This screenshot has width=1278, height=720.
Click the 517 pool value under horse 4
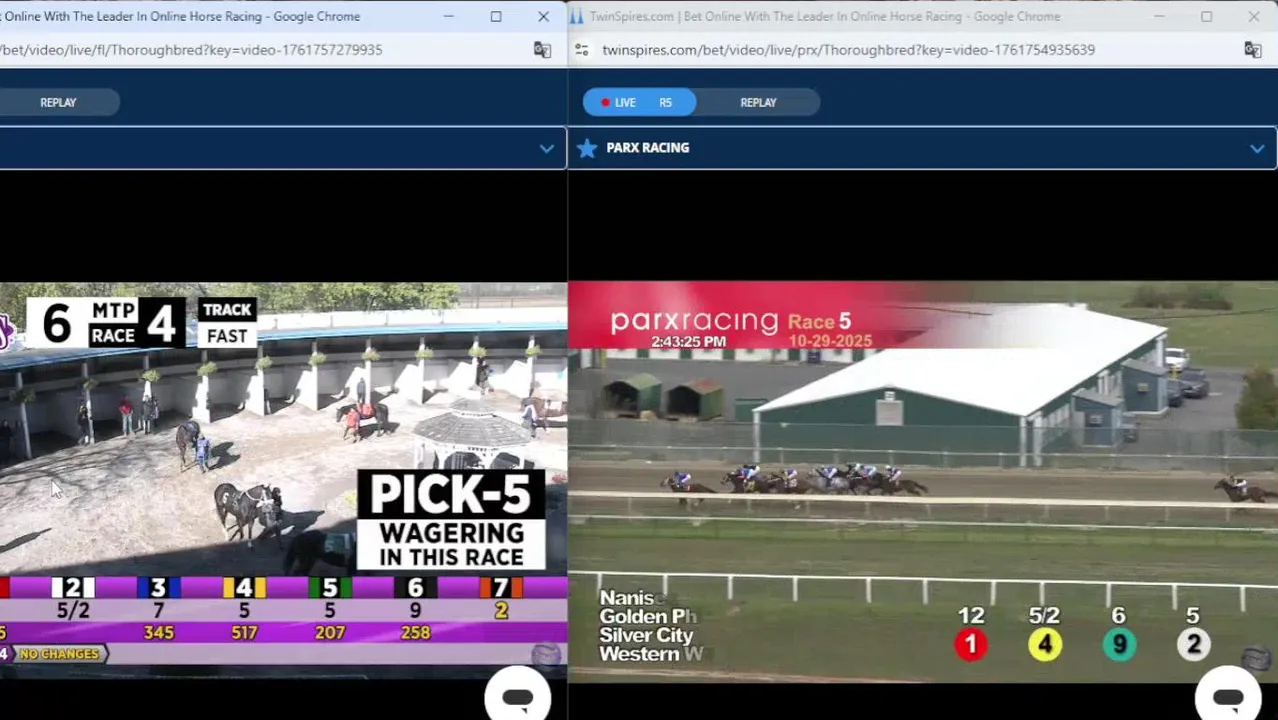[x=244, y=633]
